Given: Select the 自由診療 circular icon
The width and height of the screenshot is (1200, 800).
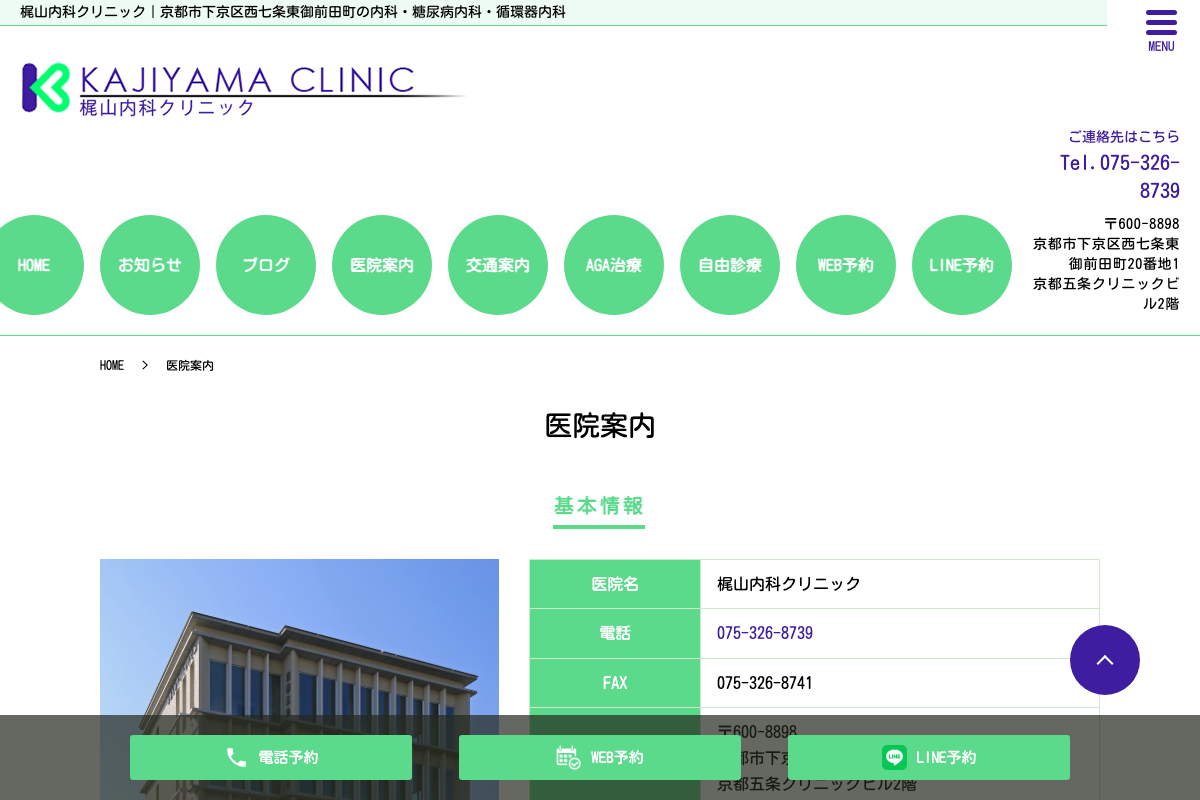Looking at the screenshot, I should point(729,265).
